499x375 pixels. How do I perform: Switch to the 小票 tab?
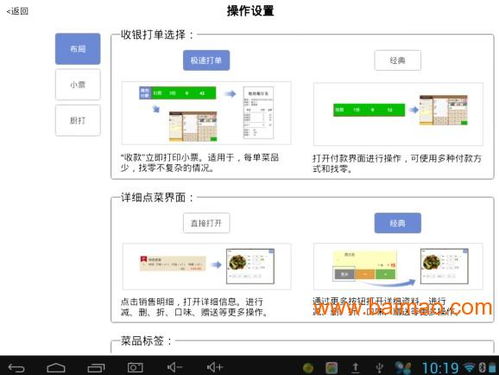tap(78, 85)
